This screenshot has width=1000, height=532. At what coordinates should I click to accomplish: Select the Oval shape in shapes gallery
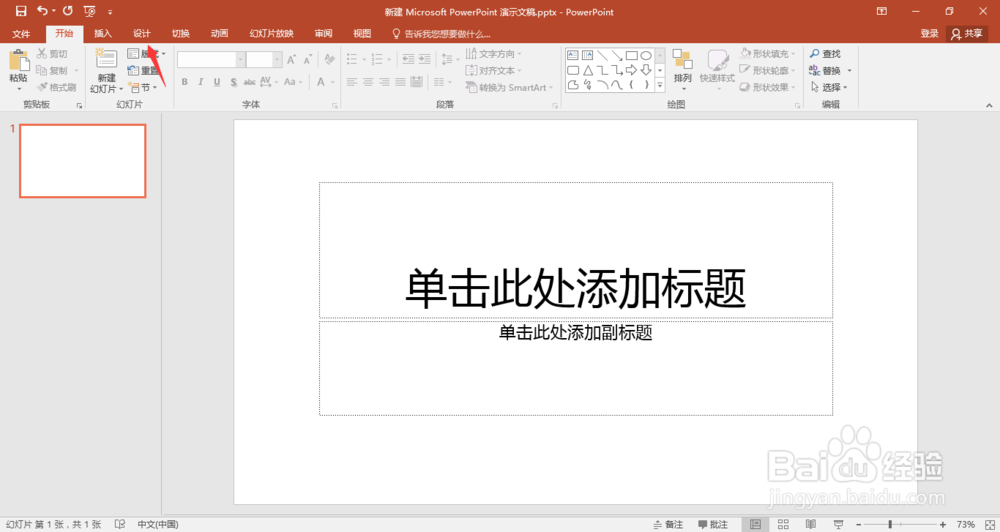[x=646, y=55]
